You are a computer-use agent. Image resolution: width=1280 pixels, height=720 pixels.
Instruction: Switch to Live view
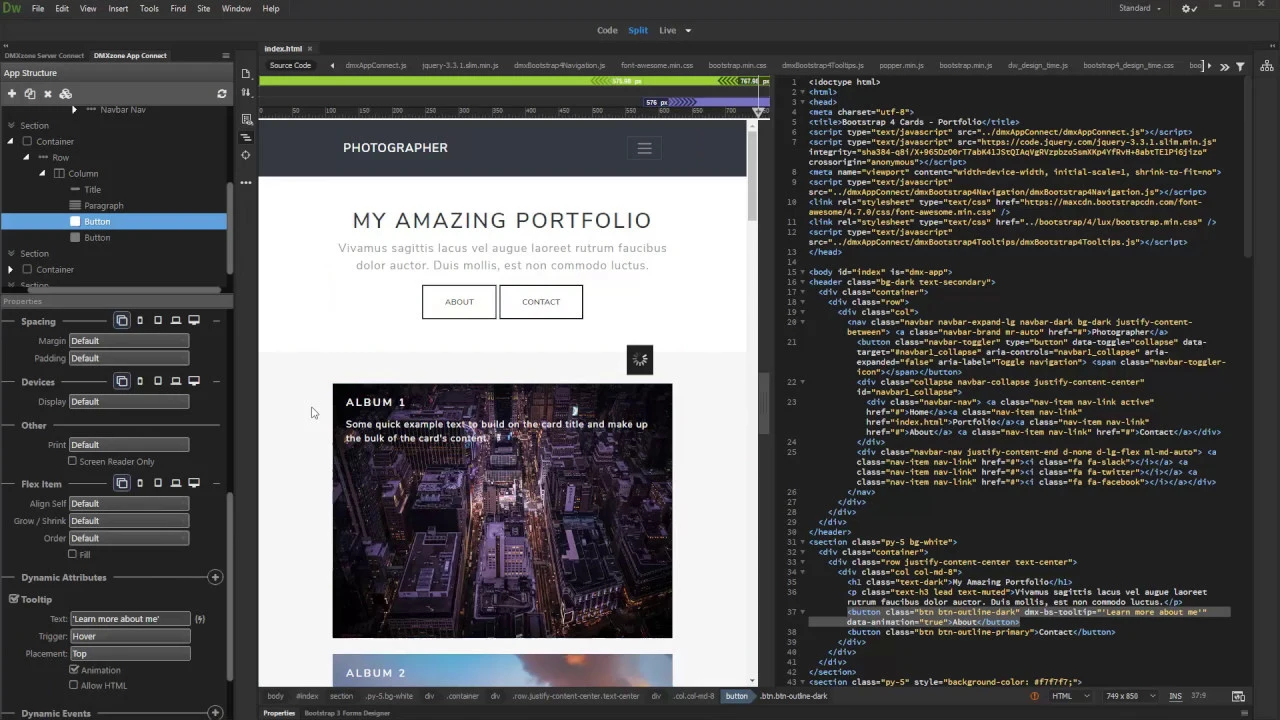pos(667,30)
